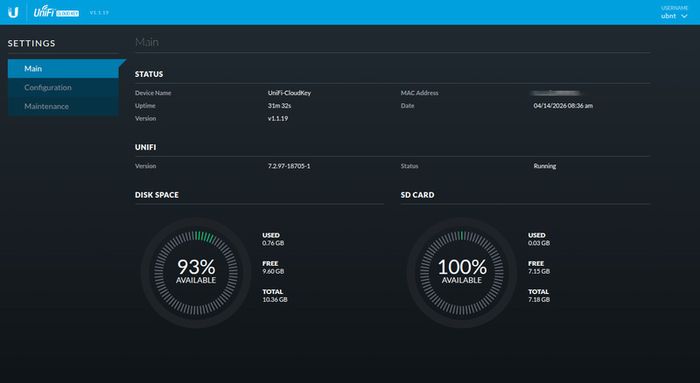This screenshot has width=700, height=383.
Task: Click the SD Card free 7.15 GB value
Action: pos(539,271)
